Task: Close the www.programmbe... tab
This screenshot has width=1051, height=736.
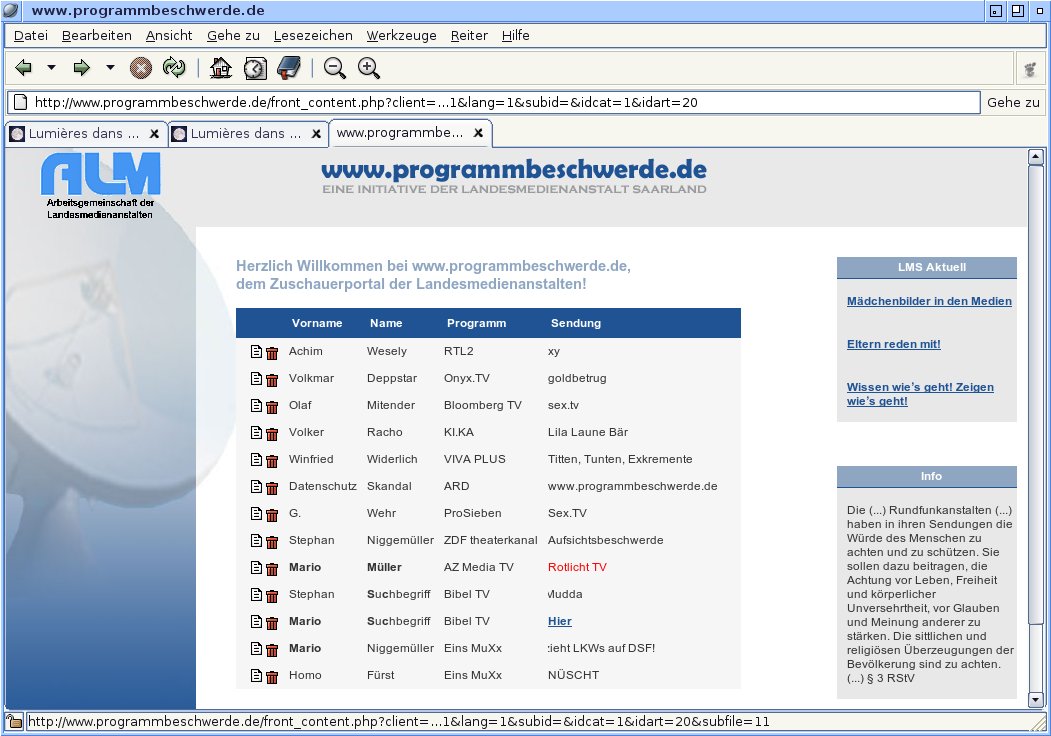Action: coord(479,133)
